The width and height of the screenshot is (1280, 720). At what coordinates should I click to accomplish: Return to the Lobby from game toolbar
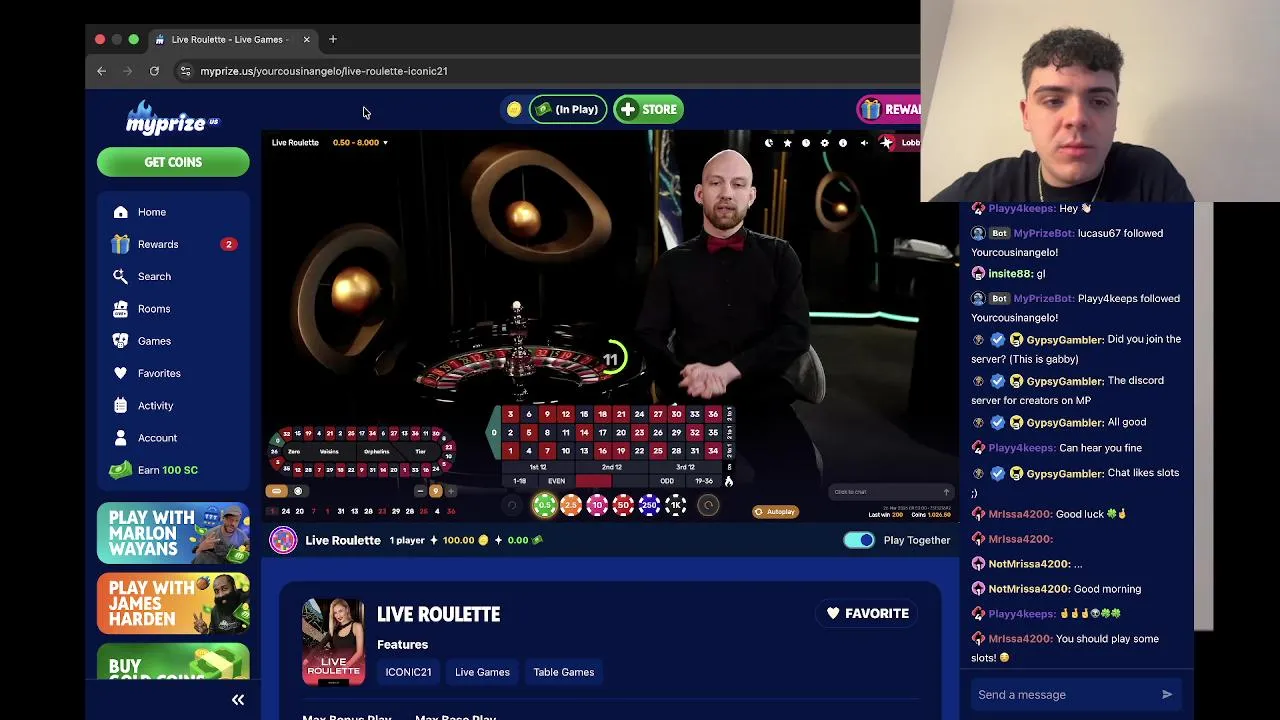(x=900, y=143)
